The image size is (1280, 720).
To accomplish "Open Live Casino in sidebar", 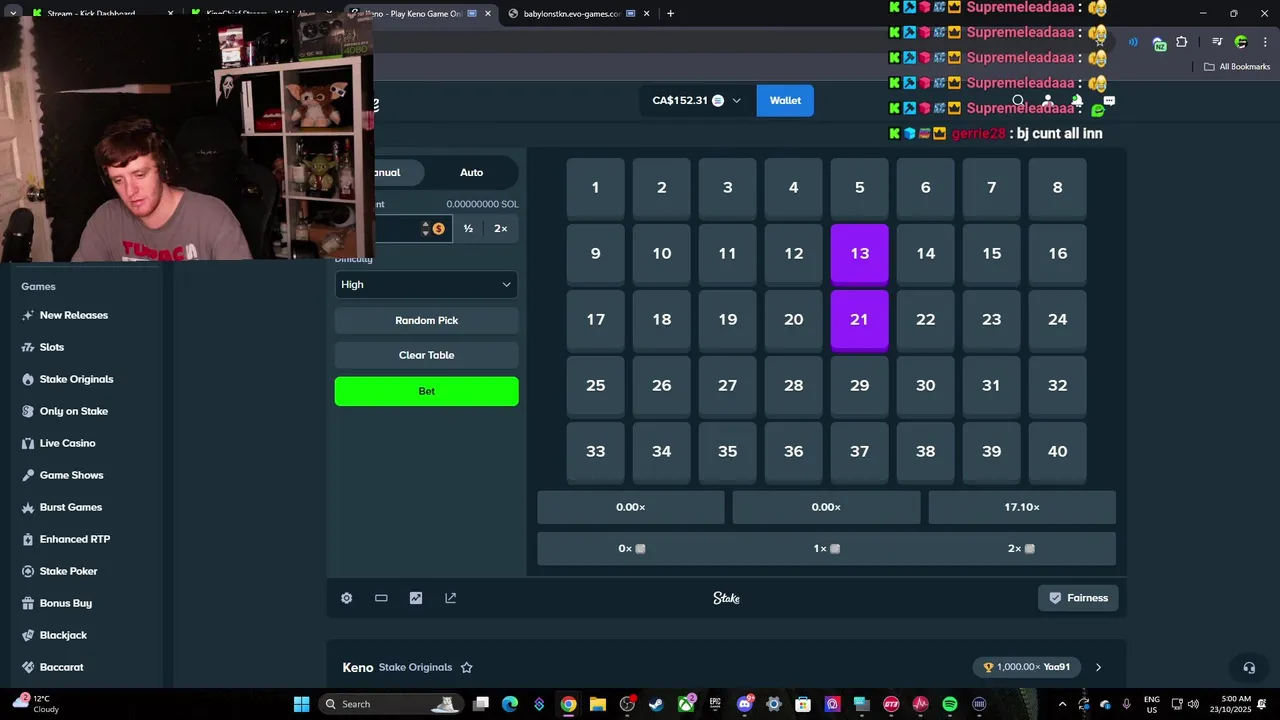I will point(59,443).
